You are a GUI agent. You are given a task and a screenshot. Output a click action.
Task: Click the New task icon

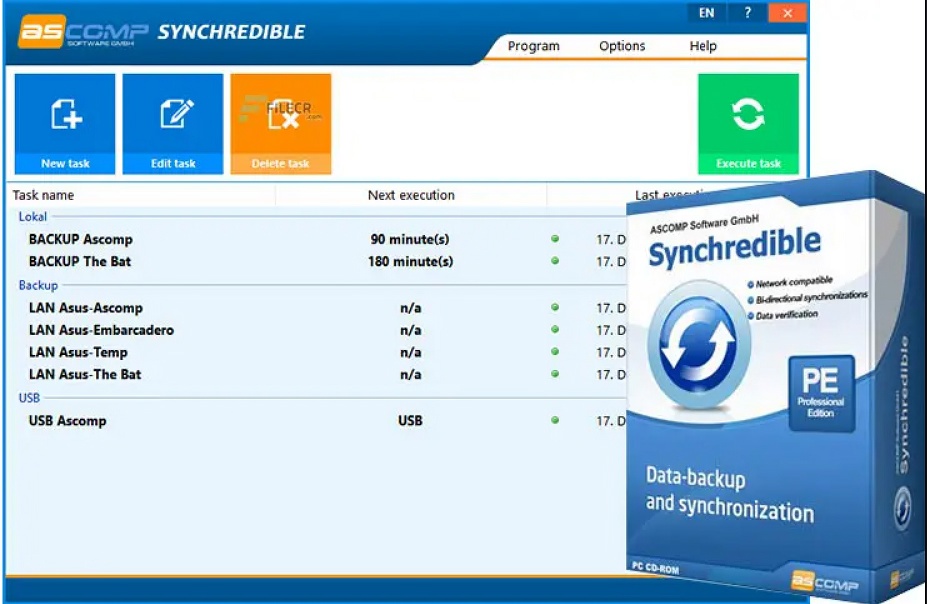pos(65,115)
